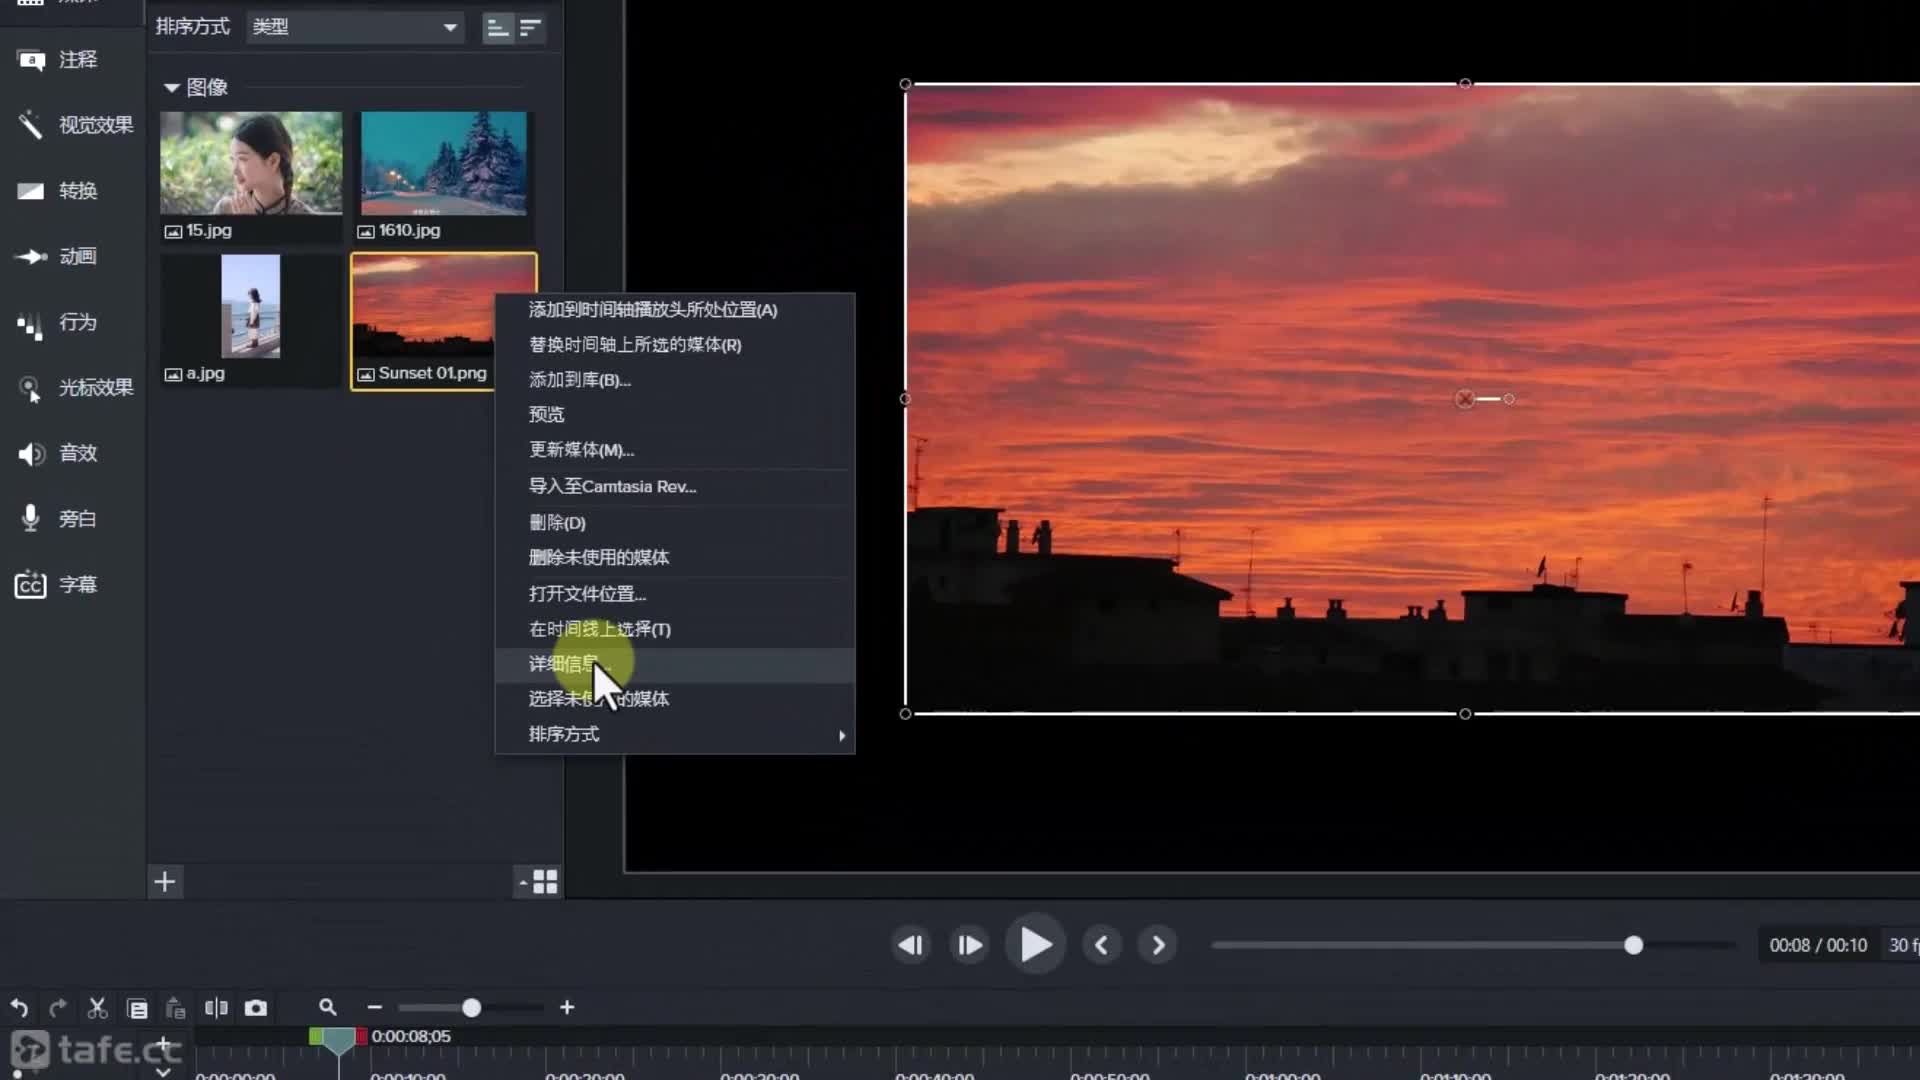1920x1080 pixels.
Task: Click the sunset image on canvas
Action: 1412,399
